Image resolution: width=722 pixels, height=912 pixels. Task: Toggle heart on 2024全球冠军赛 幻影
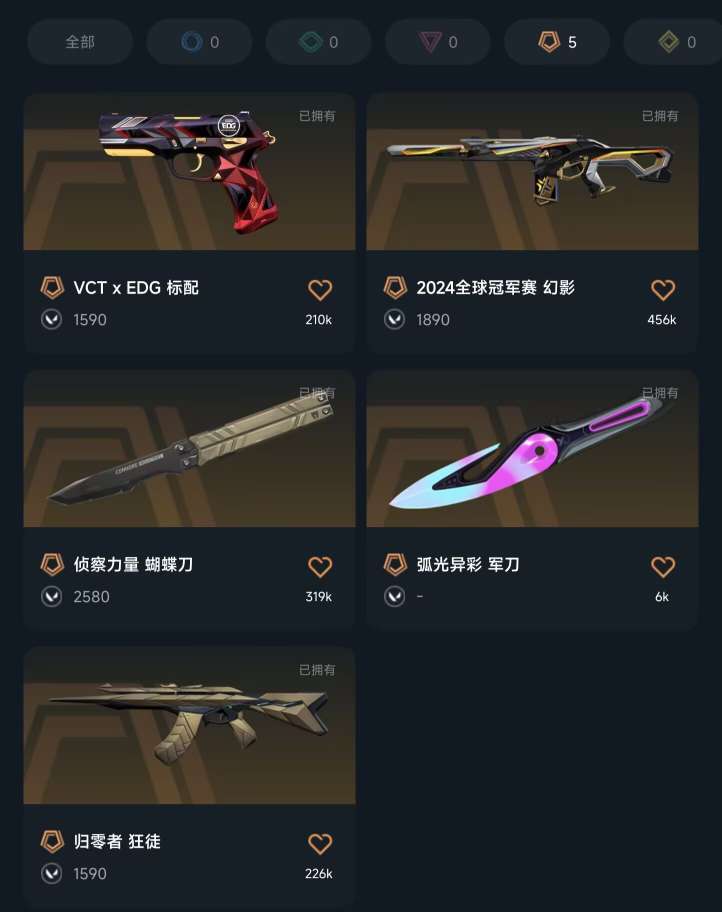(x=663, y=290)
